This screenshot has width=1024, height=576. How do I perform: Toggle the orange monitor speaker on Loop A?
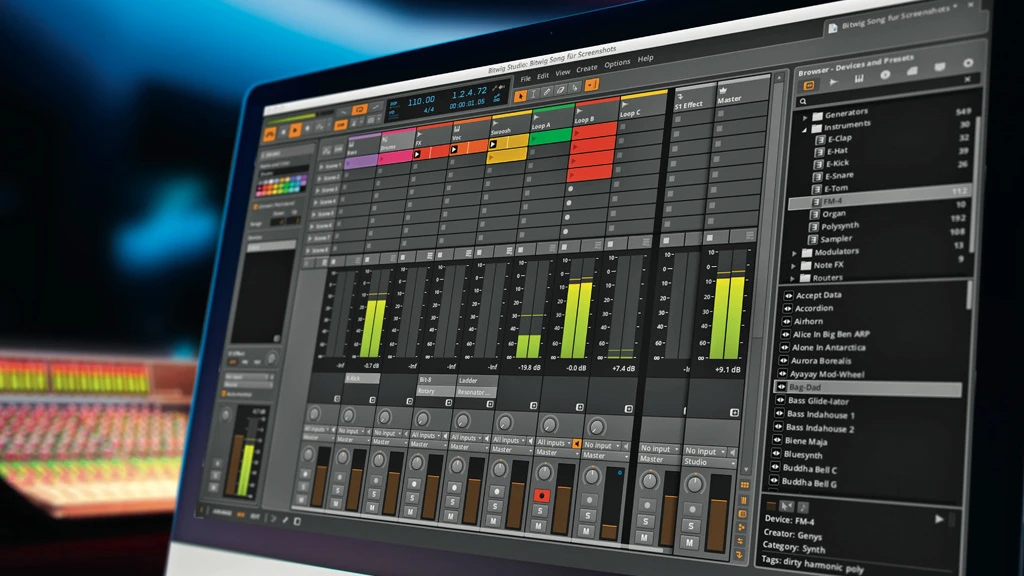click(577, 444)
